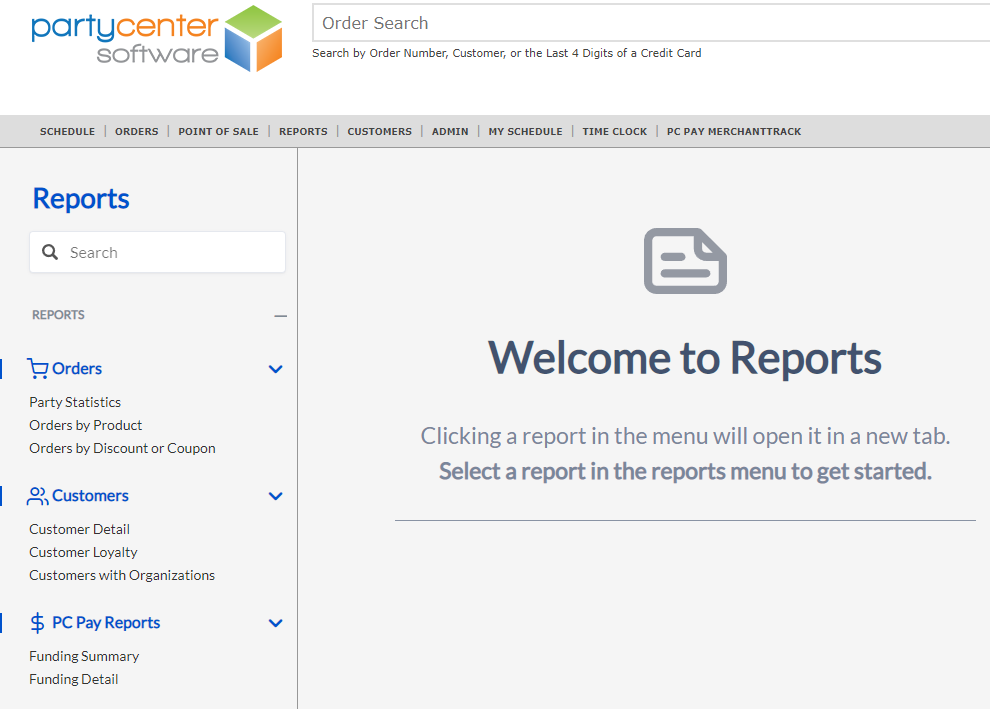Click the magnifier icon in reports search

click(x=50, y=253)
